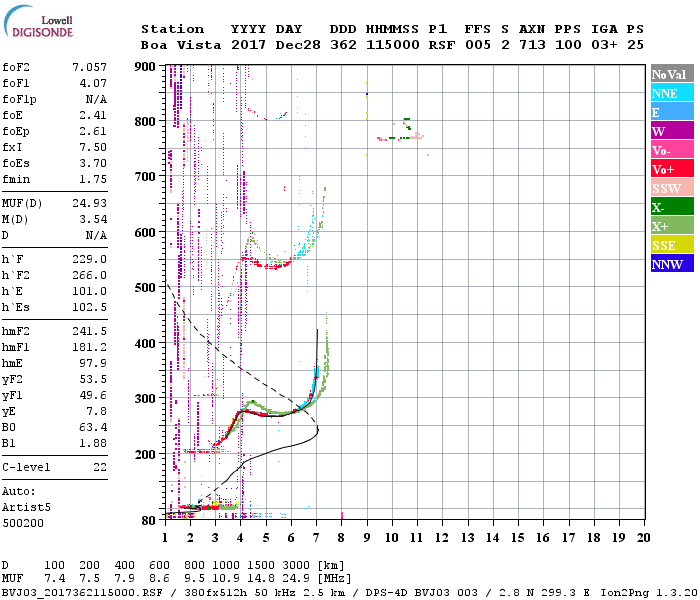Select the NoVal gray legend swatch
This screenshot has width=700, height=600.
(672, 74)
